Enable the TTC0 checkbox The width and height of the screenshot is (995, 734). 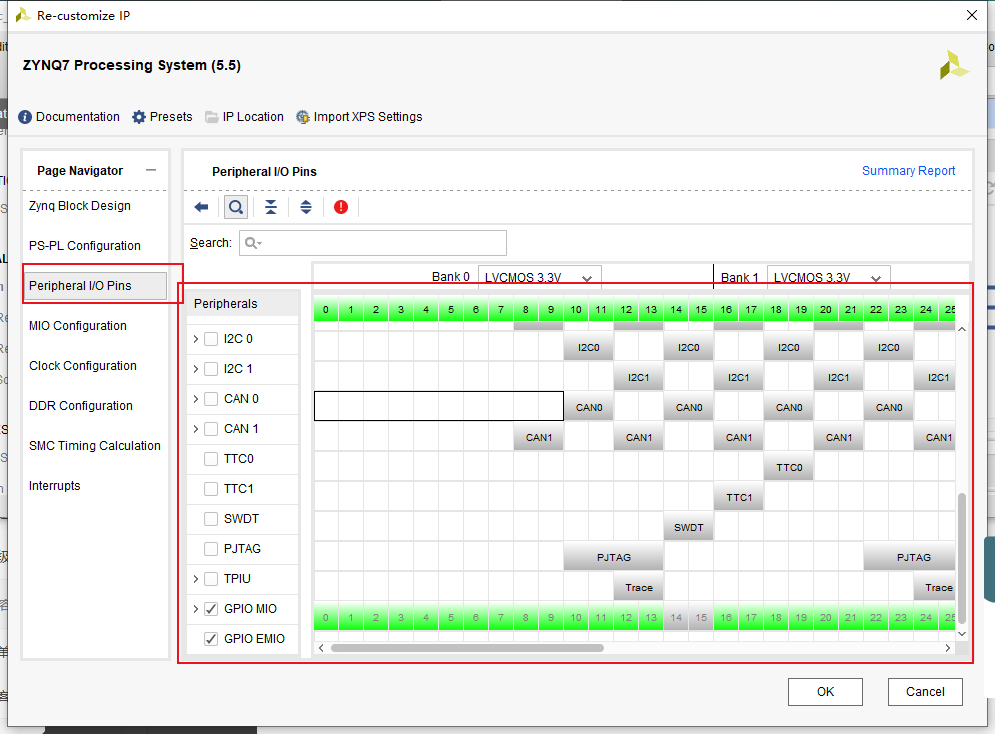(211, 459)
